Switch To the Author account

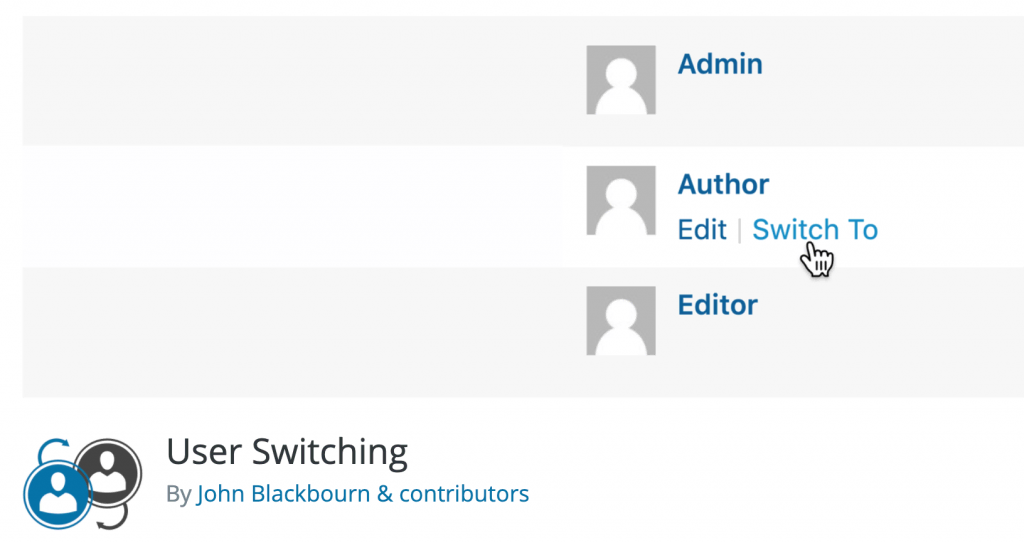(x=814, y=230)
